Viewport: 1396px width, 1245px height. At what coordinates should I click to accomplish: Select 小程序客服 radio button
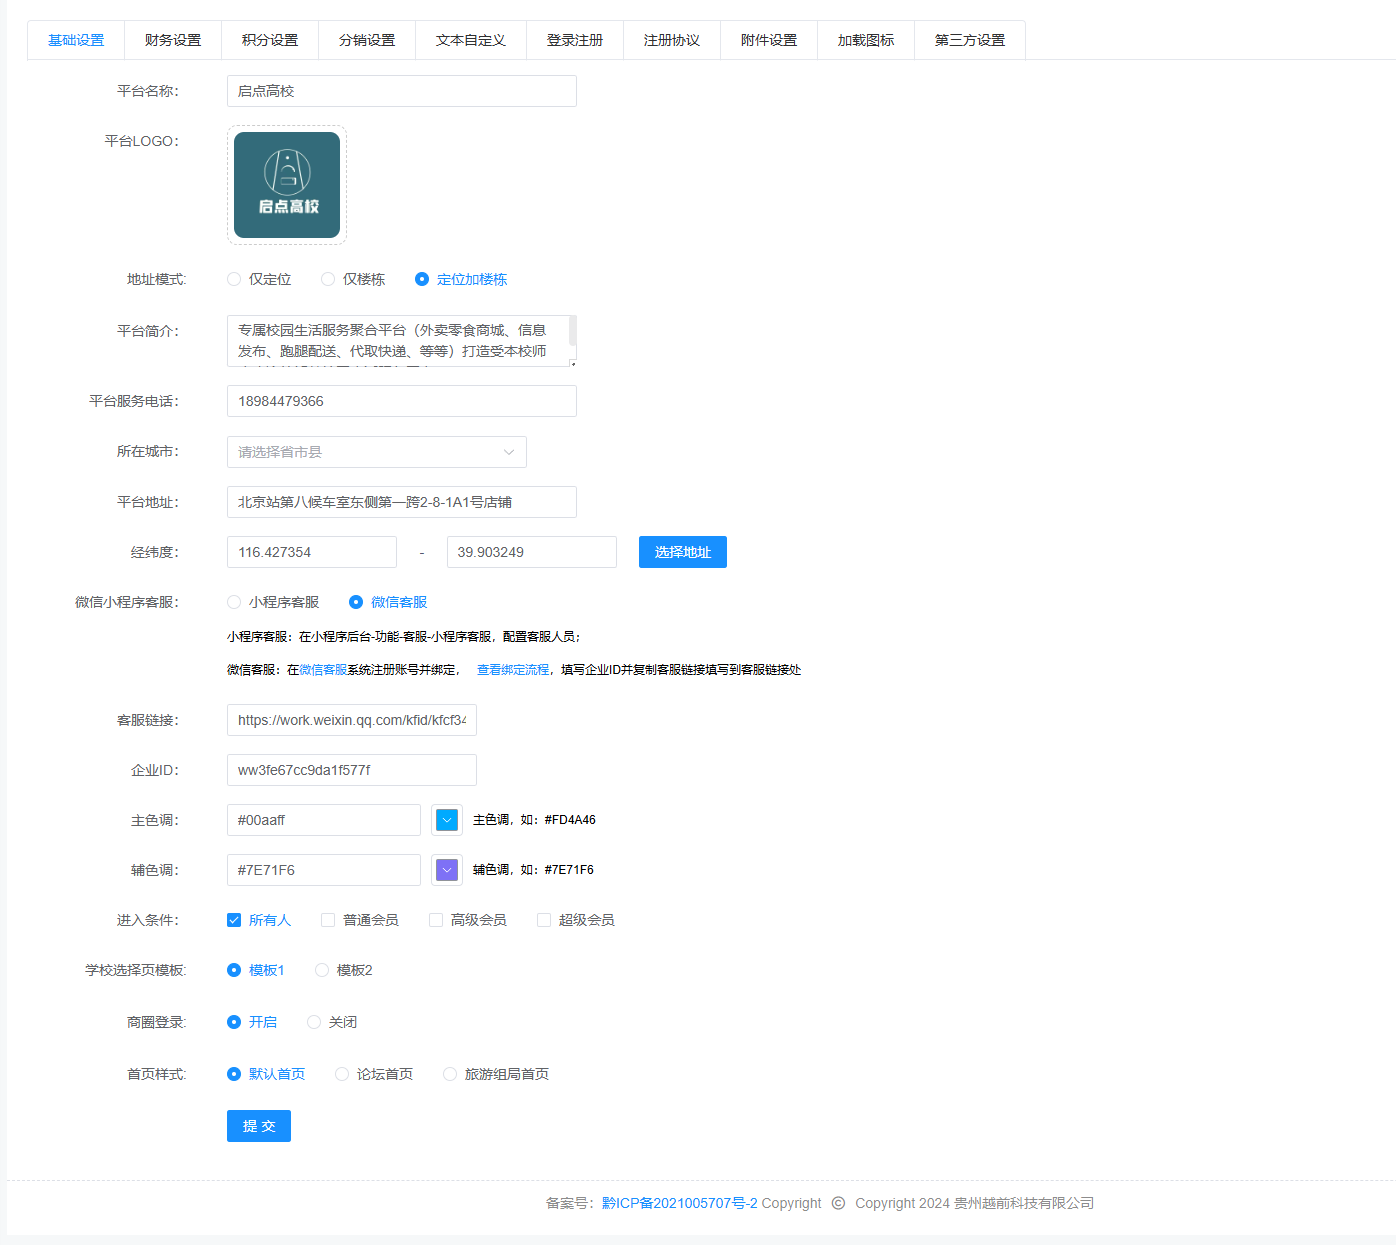234,602
